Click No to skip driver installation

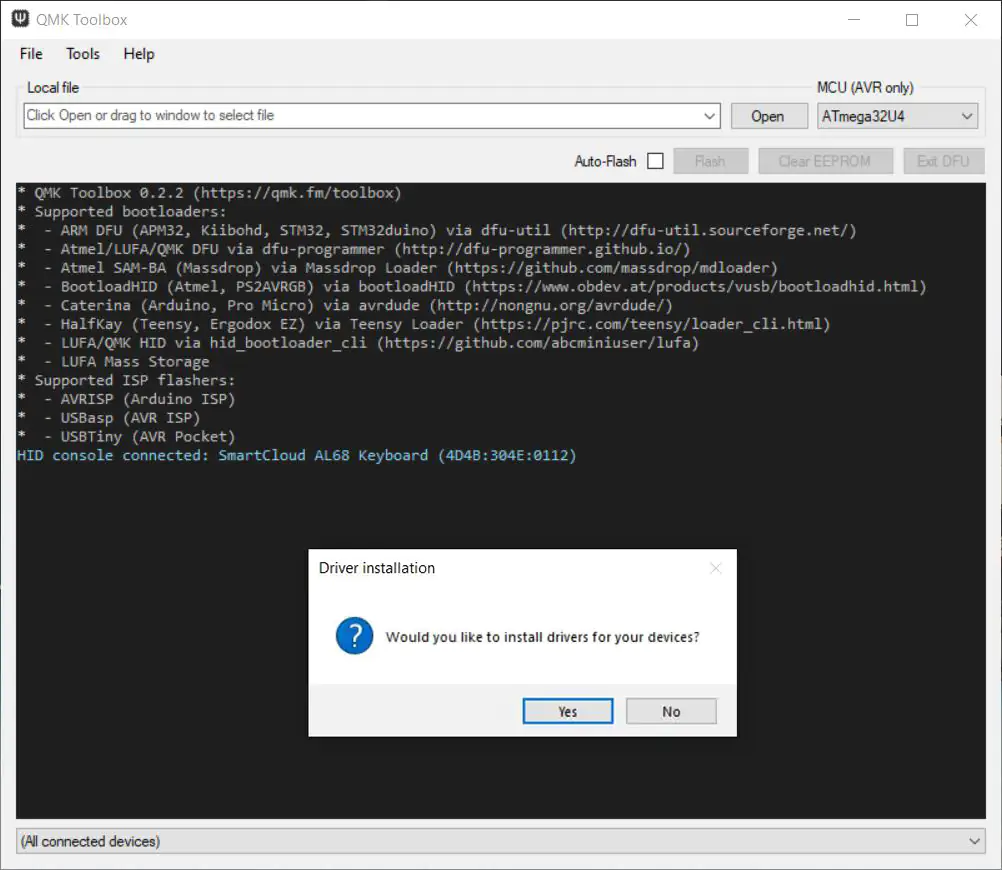click(x=671, y=711)
